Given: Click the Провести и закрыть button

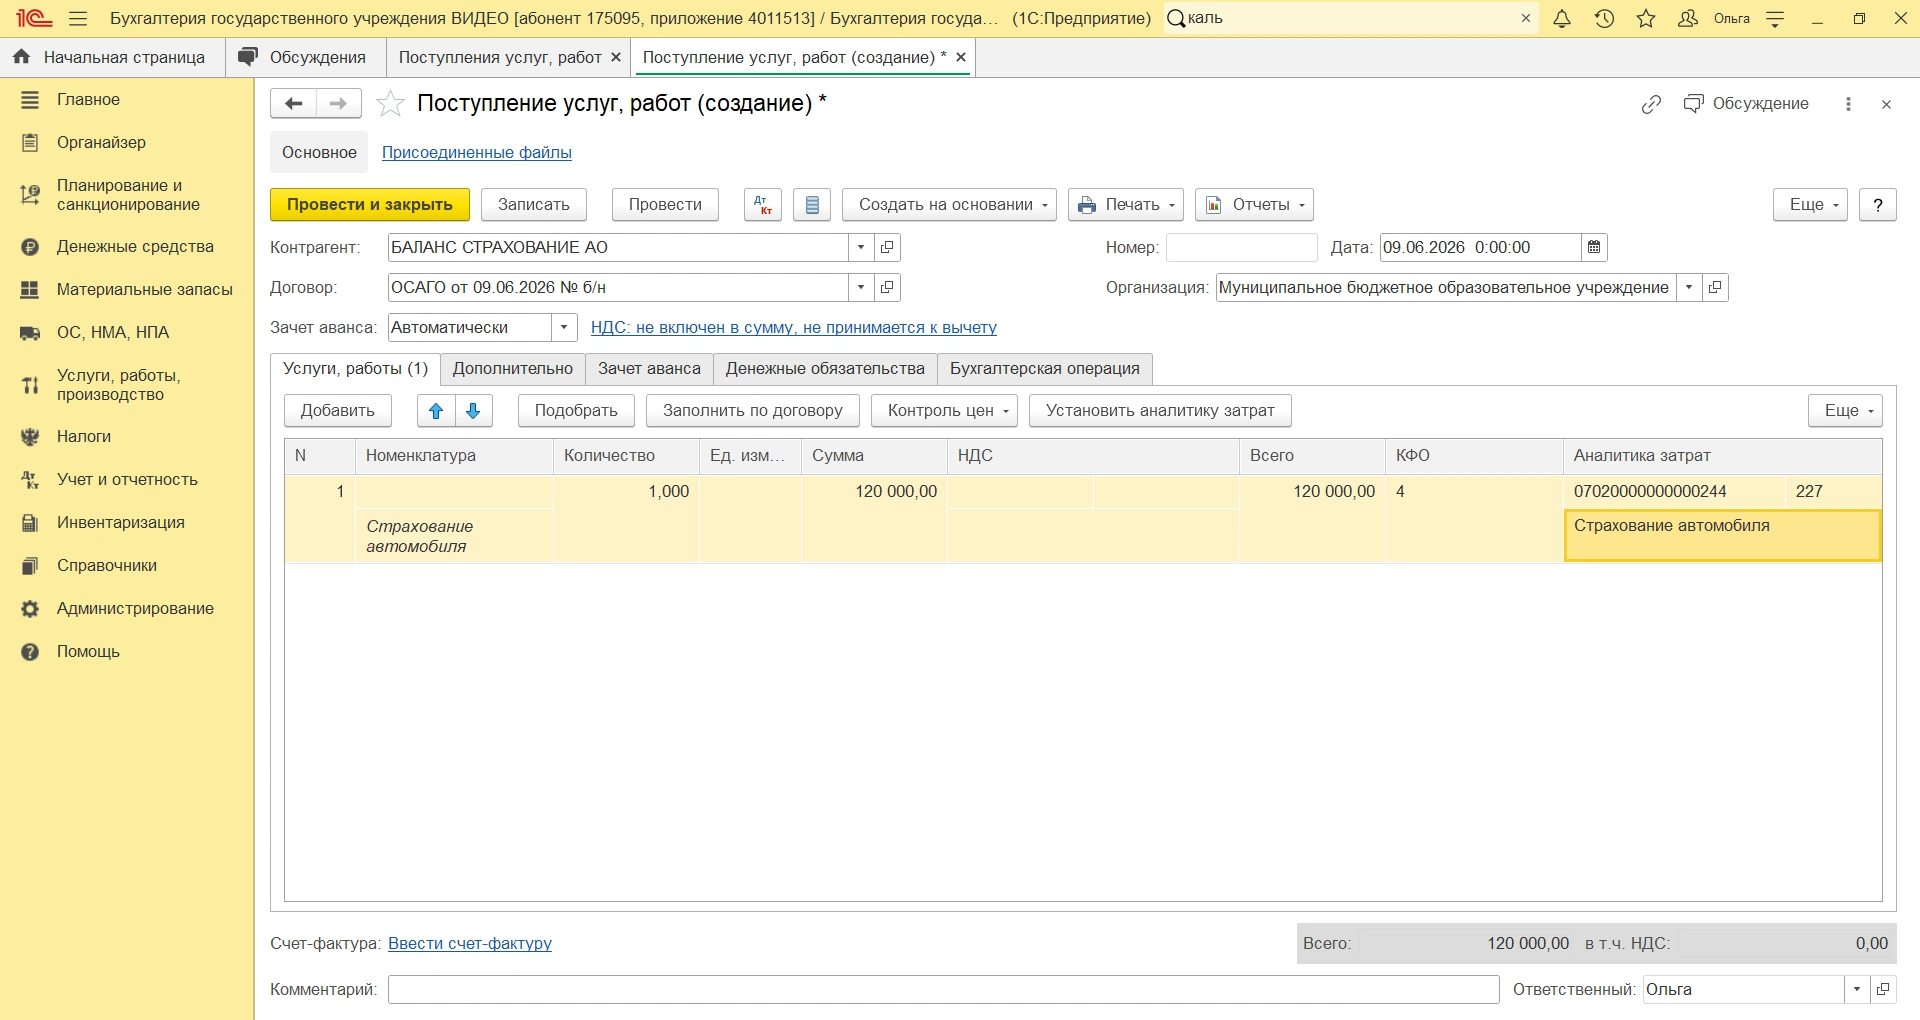Looking at the screenshot, I should pyautogui.click(x=370, y=205).
